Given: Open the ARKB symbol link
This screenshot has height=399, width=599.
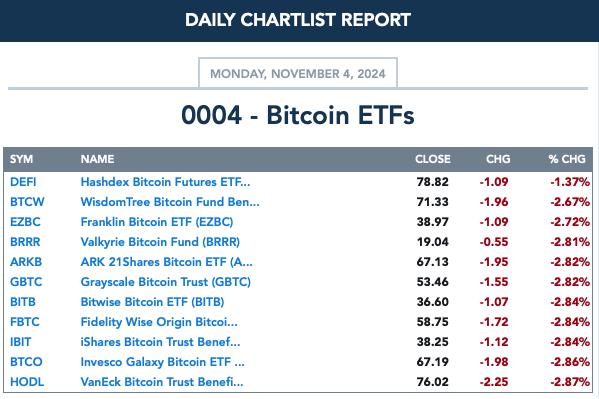Looking at the screenshot, I should [x=26, y=262].
